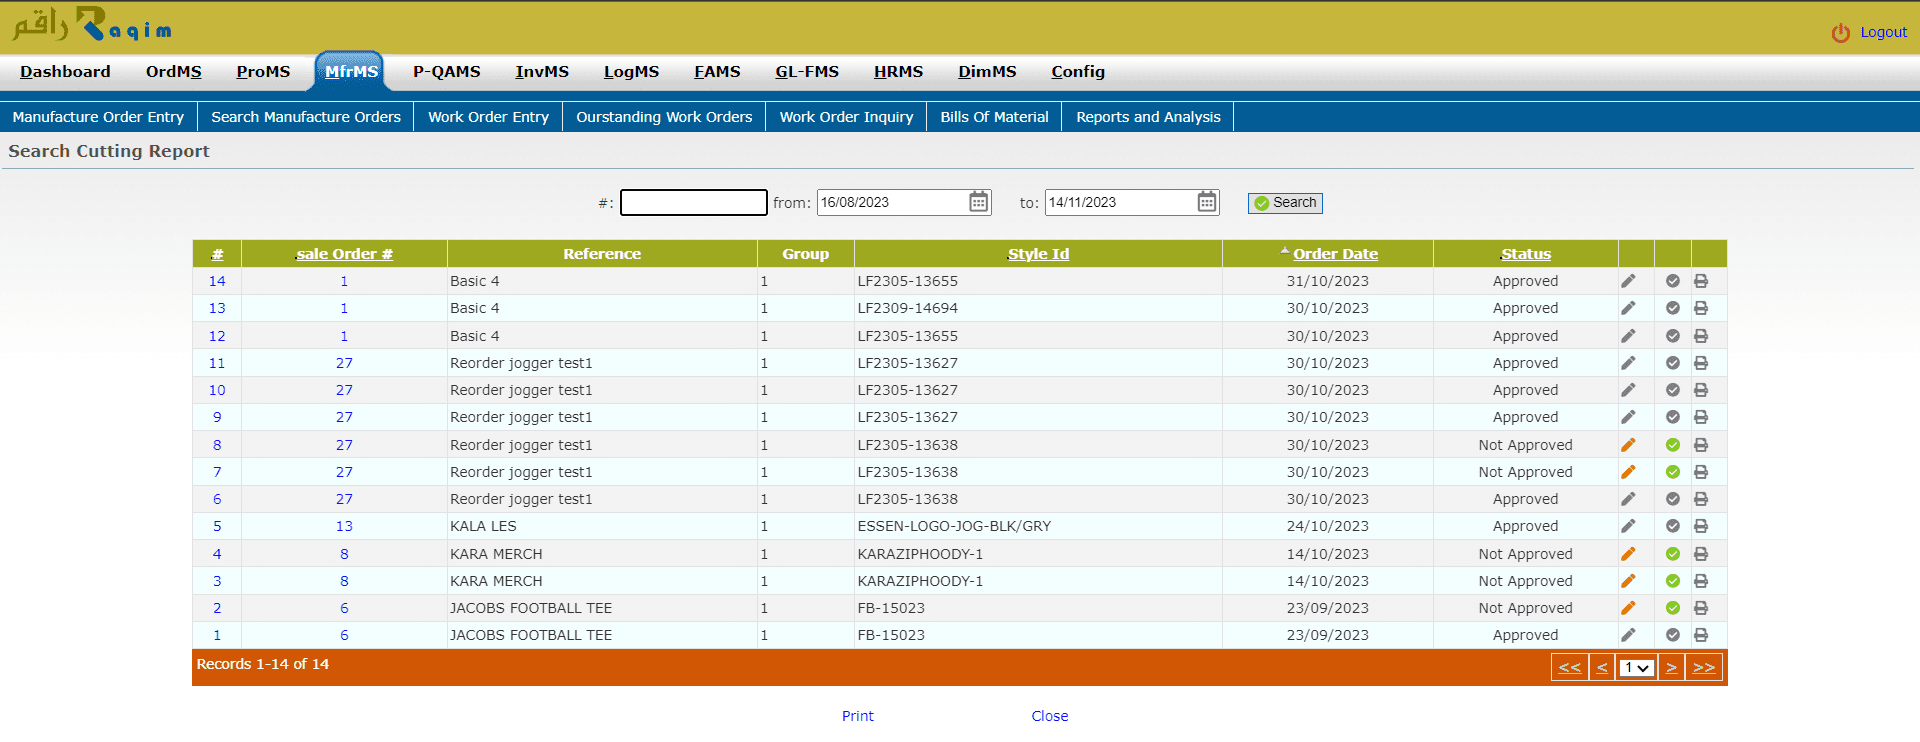Open the page number dropdown
The width and height of the screenshot is (1920, 742).
coord(1636,668)
